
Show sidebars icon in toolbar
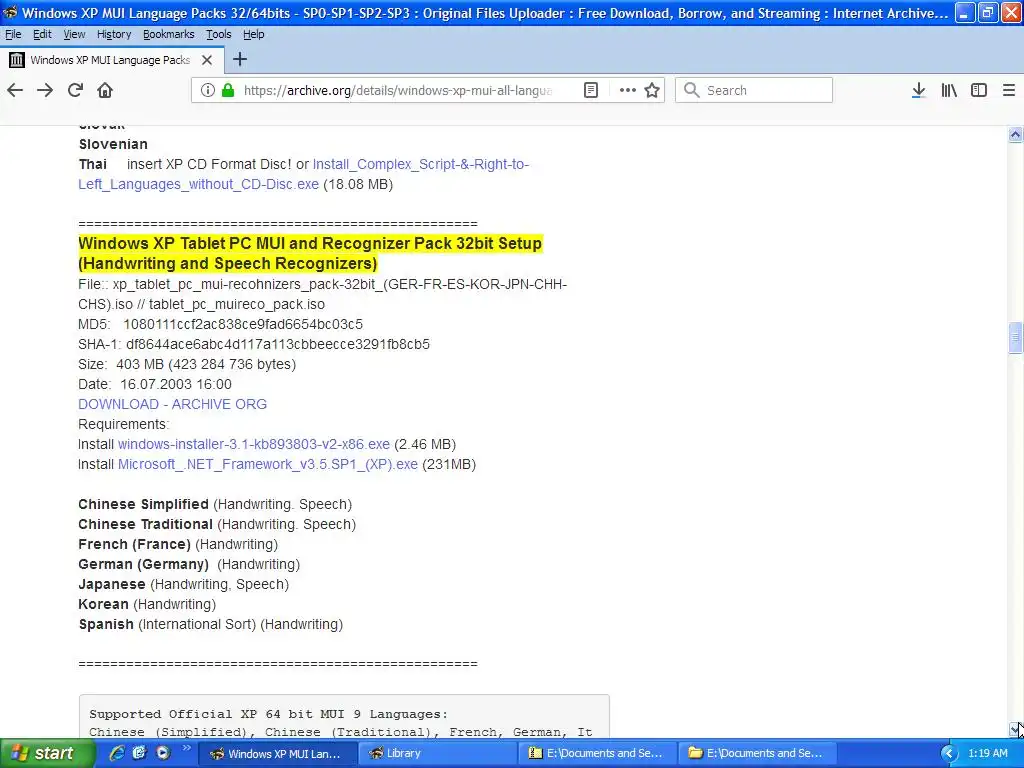pyautogui.click(x=979, y=90)
